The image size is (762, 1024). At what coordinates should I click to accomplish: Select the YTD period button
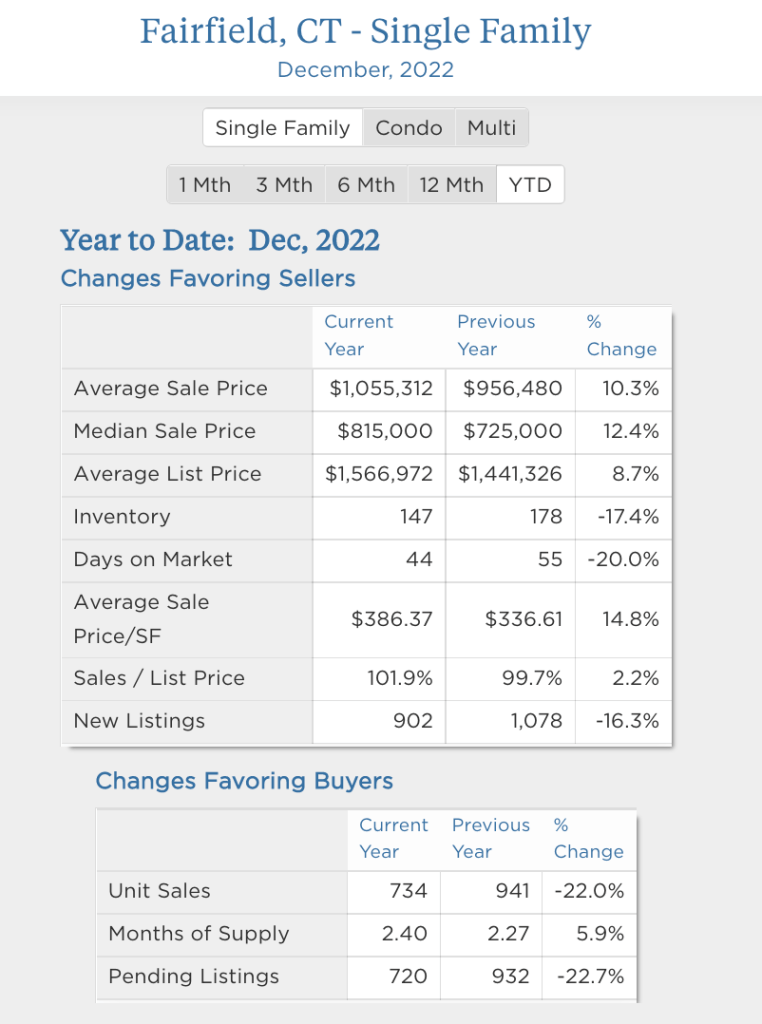pyautogui.click(x=530, y=185)
